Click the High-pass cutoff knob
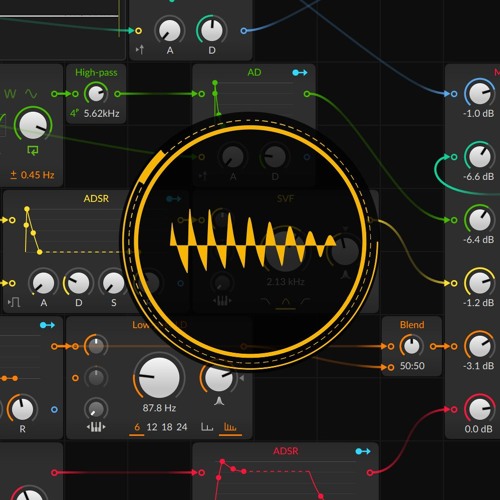This screenshot has width=500, height=500. click(96, 94)
